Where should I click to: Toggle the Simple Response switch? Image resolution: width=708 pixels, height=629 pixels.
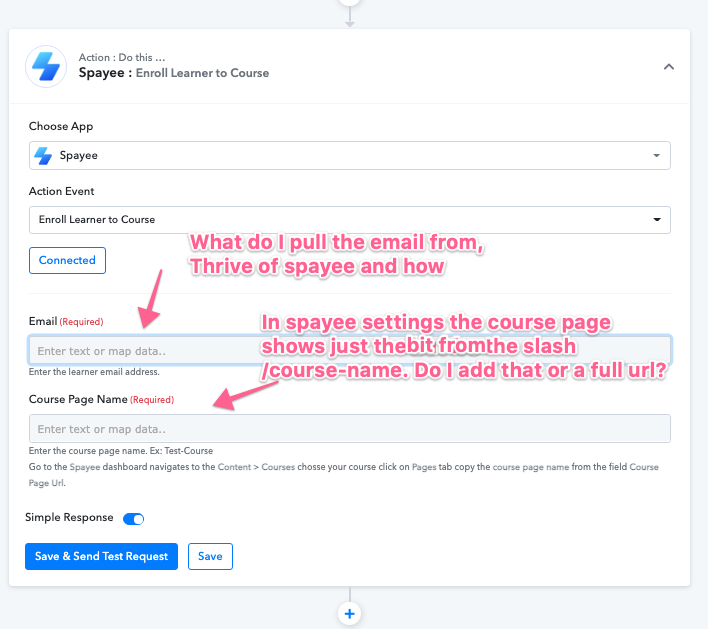tap(134, 519)
